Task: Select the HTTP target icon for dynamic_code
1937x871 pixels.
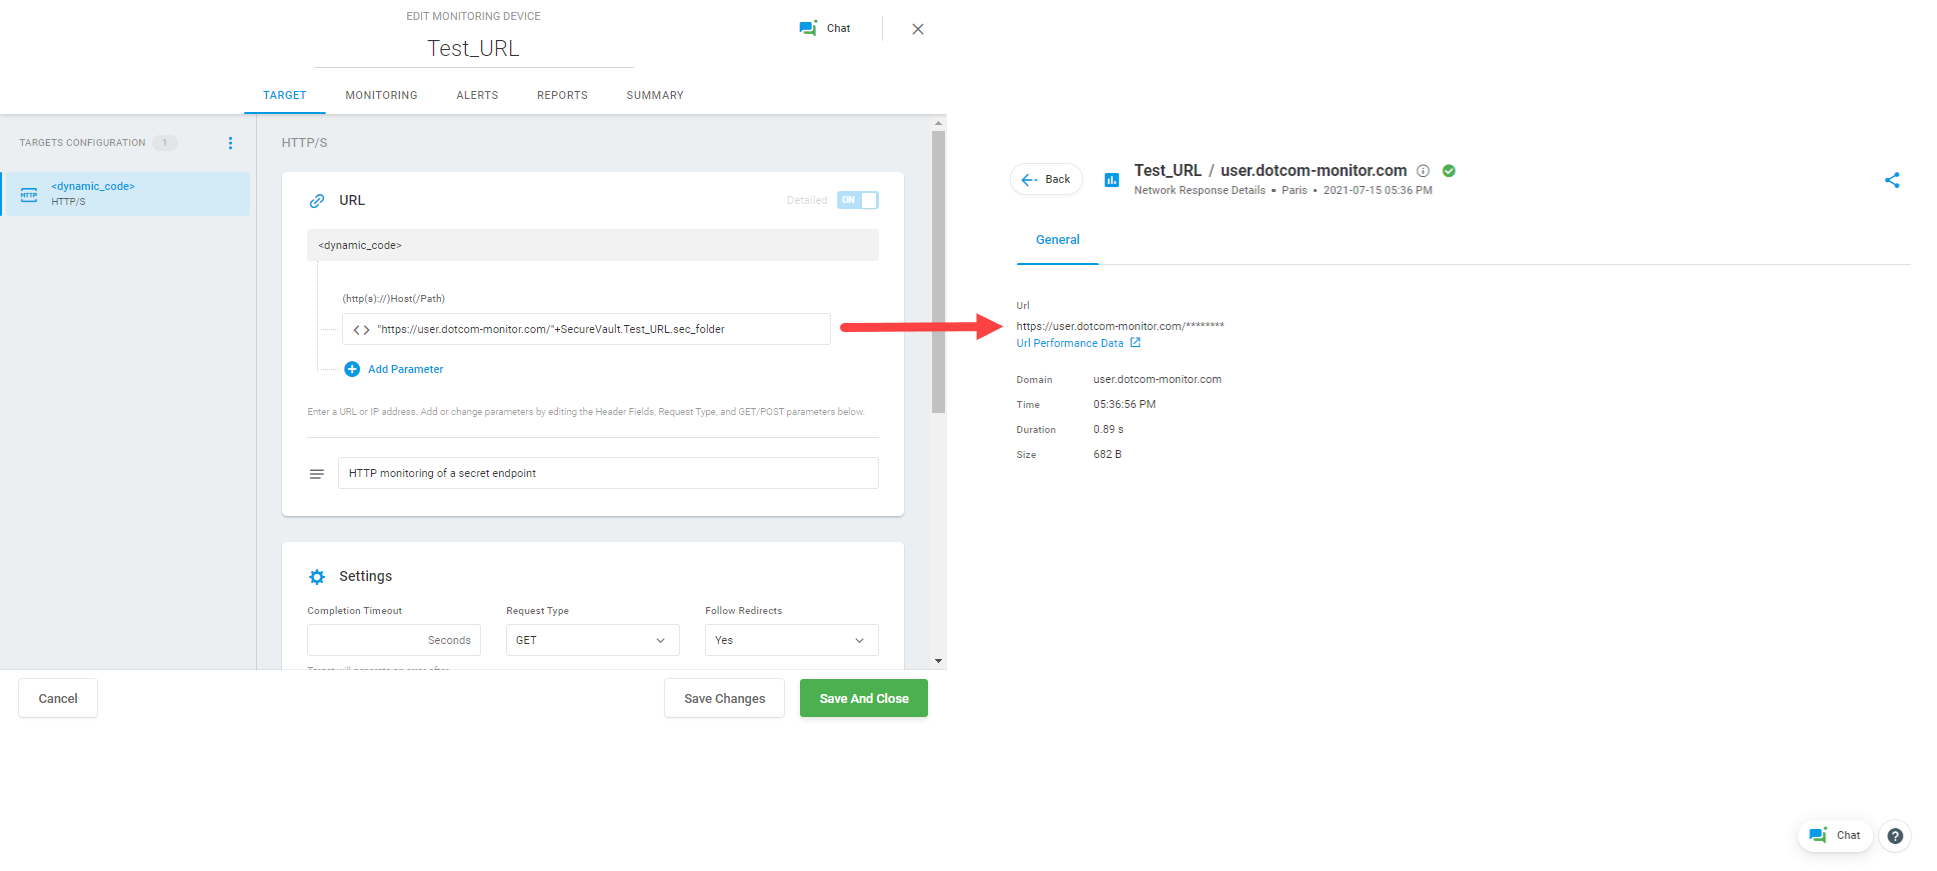Action: pos(29,194)
